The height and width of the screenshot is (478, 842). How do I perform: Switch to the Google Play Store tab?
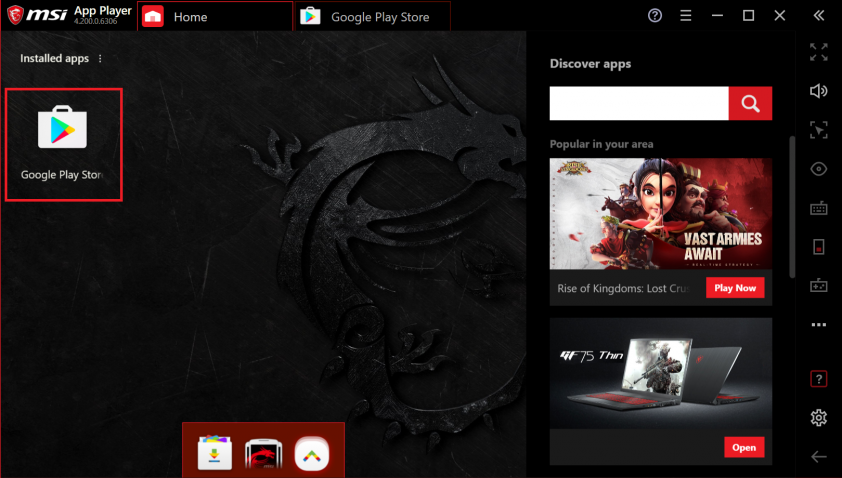click(x=373, y=17)
